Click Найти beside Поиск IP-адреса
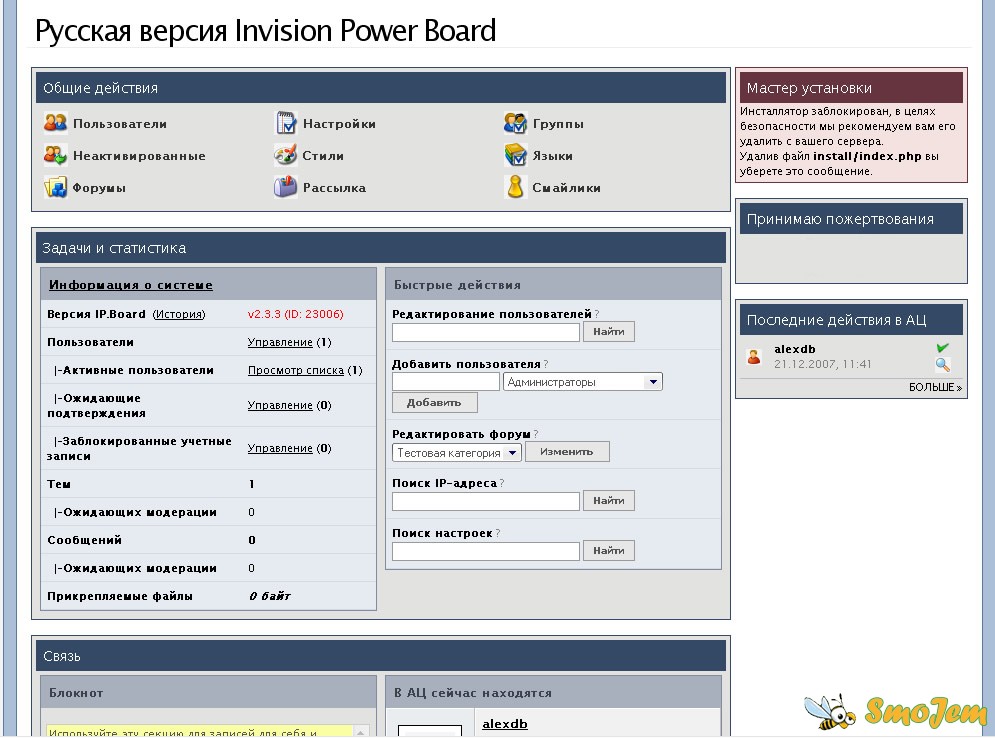 pos(609,501)
